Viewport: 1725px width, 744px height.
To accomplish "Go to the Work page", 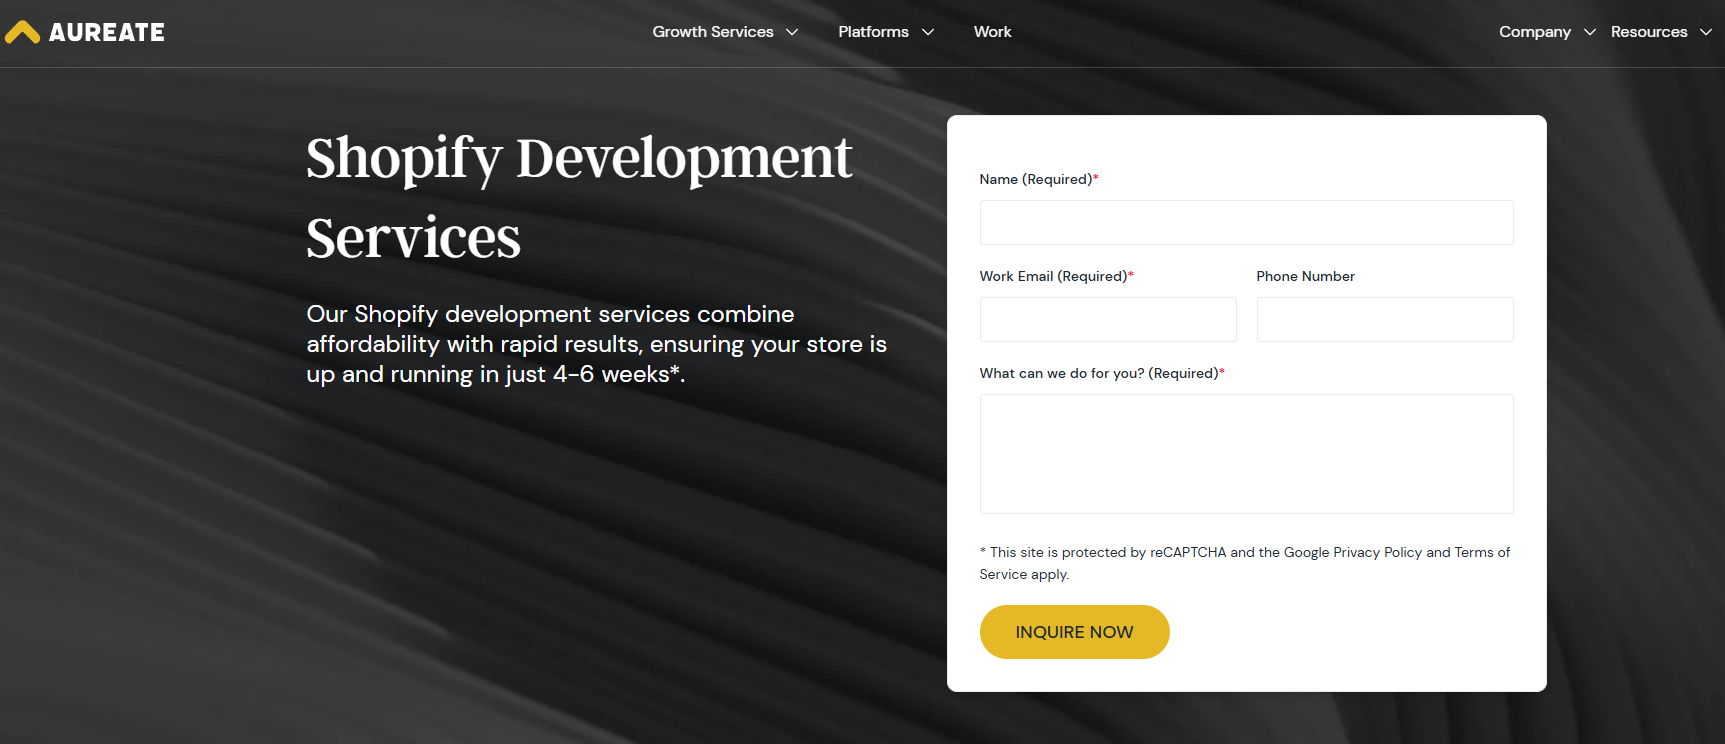I will [993, 32].
